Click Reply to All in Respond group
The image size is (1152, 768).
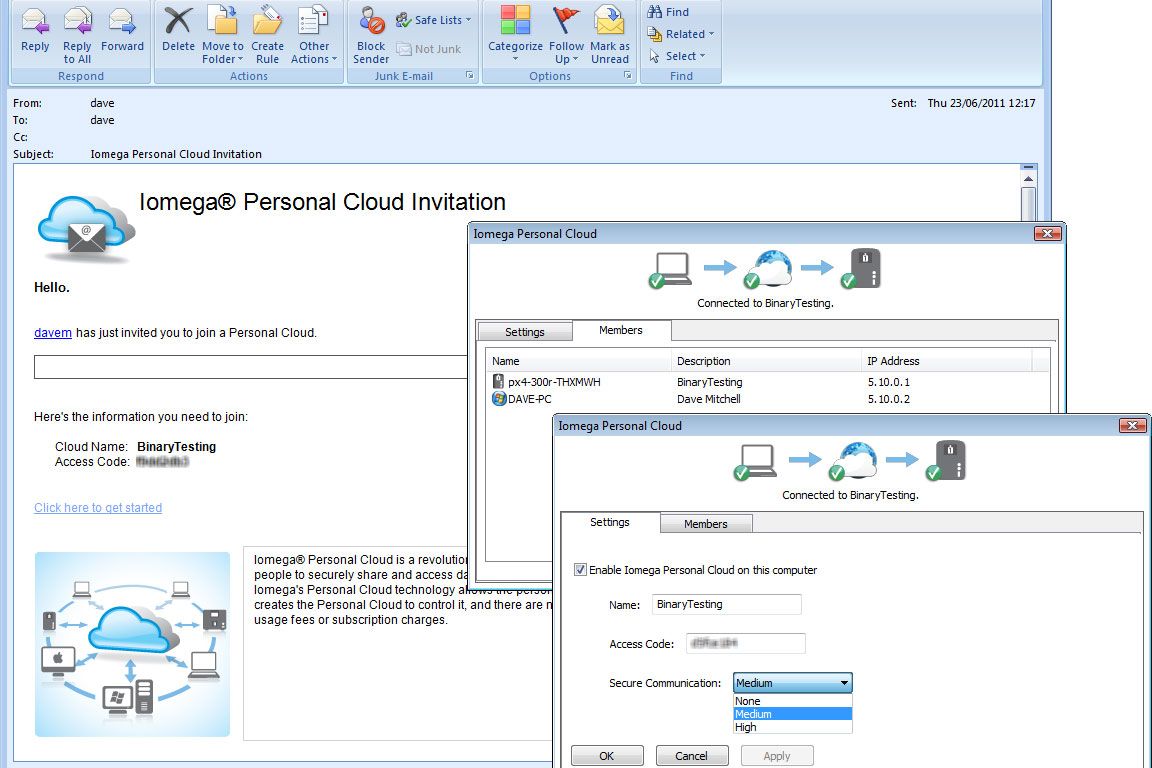tap(77, 35)
